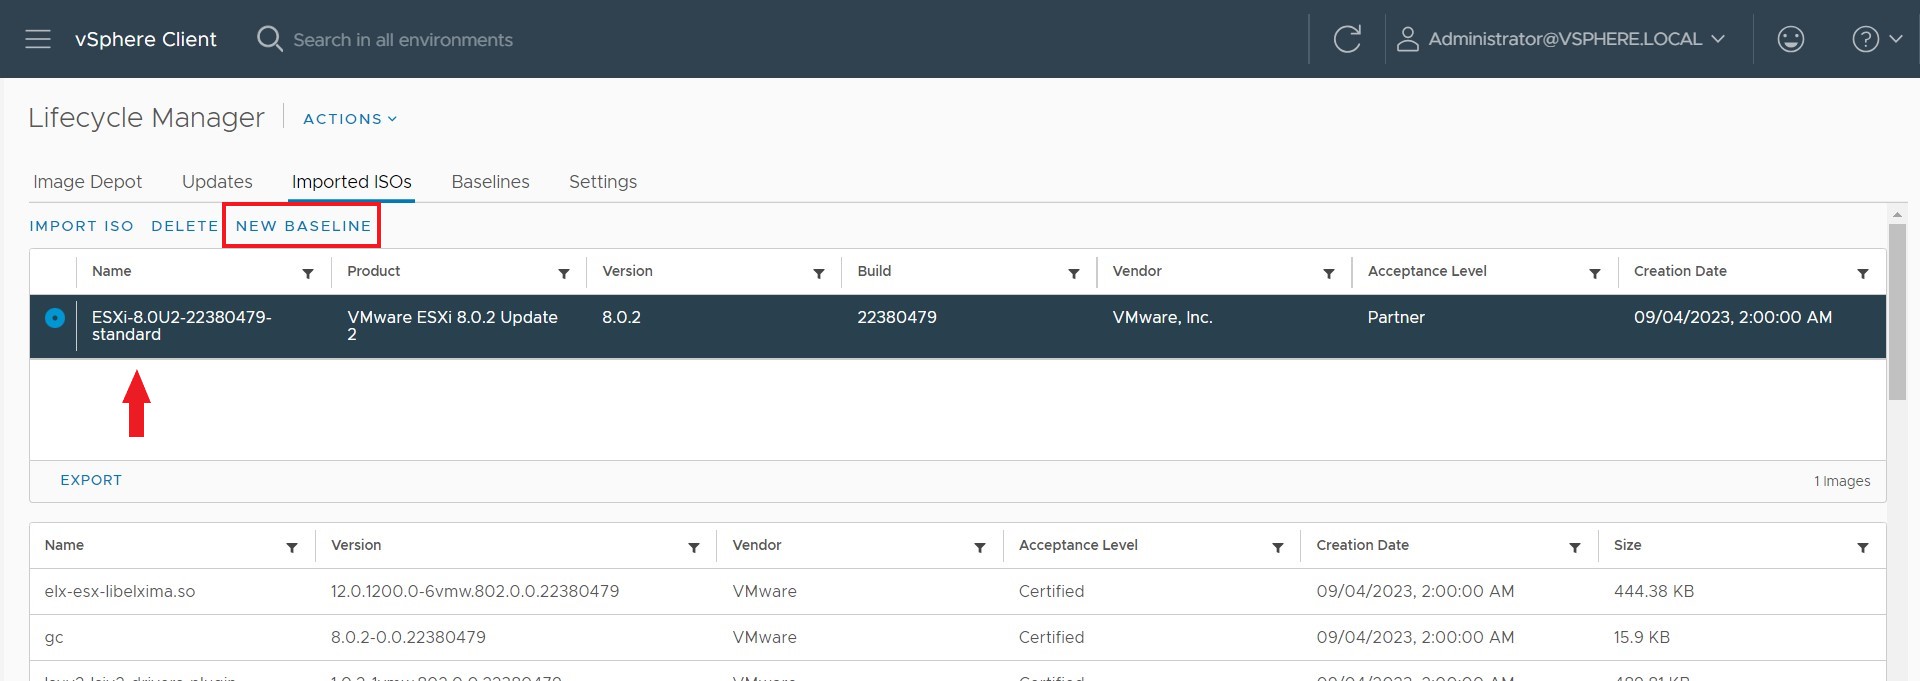
Task: Filter the Build column
Action: [x=1074, y=273]
